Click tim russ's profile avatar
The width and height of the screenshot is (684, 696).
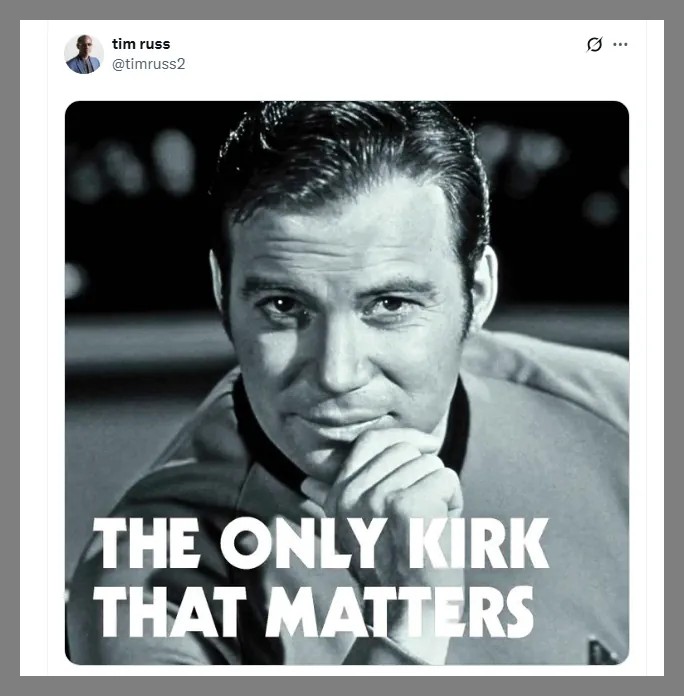coord(84,54)
